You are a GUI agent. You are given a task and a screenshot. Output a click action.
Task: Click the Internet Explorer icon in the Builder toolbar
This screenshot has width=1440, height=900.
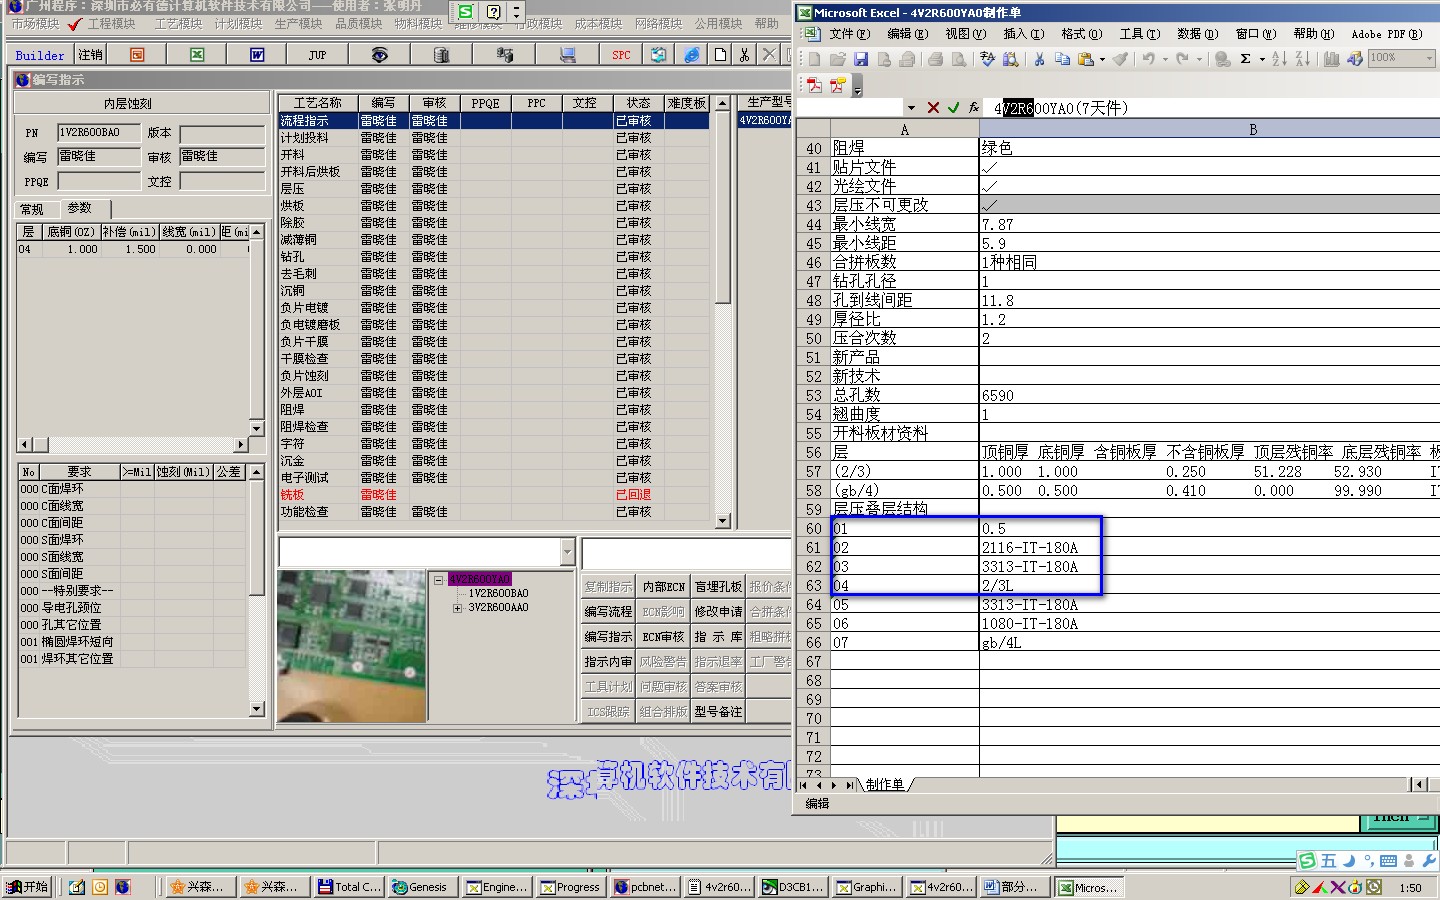[692, 55]
